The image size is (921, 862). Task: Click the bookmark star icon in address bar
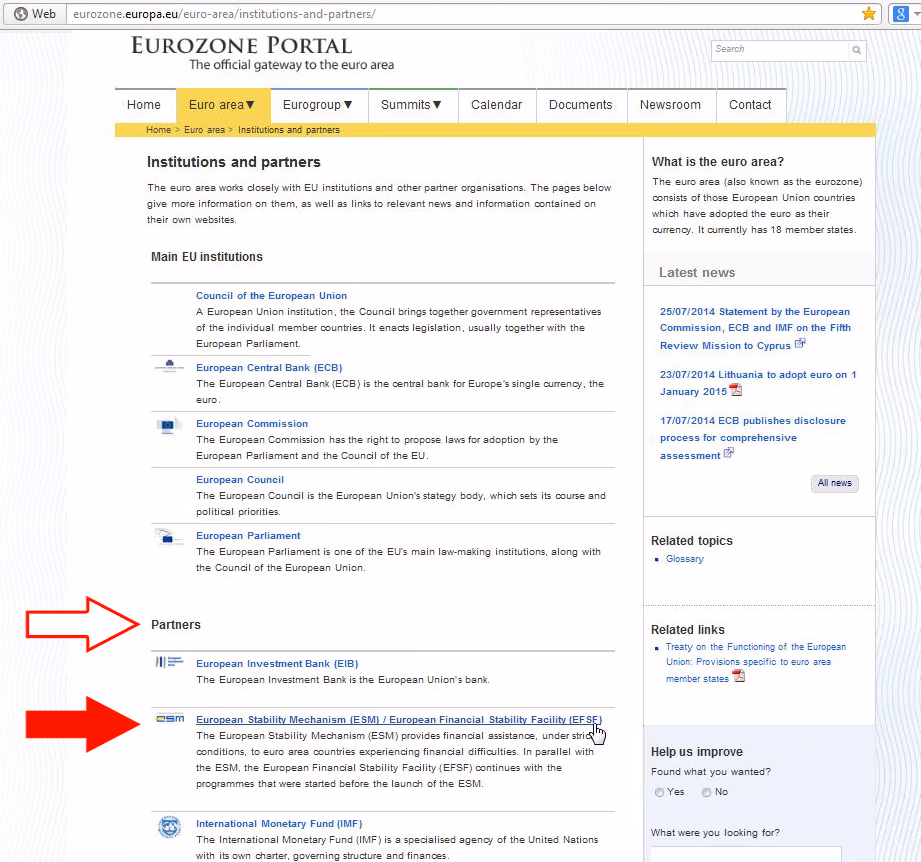(x=869, y=14)
